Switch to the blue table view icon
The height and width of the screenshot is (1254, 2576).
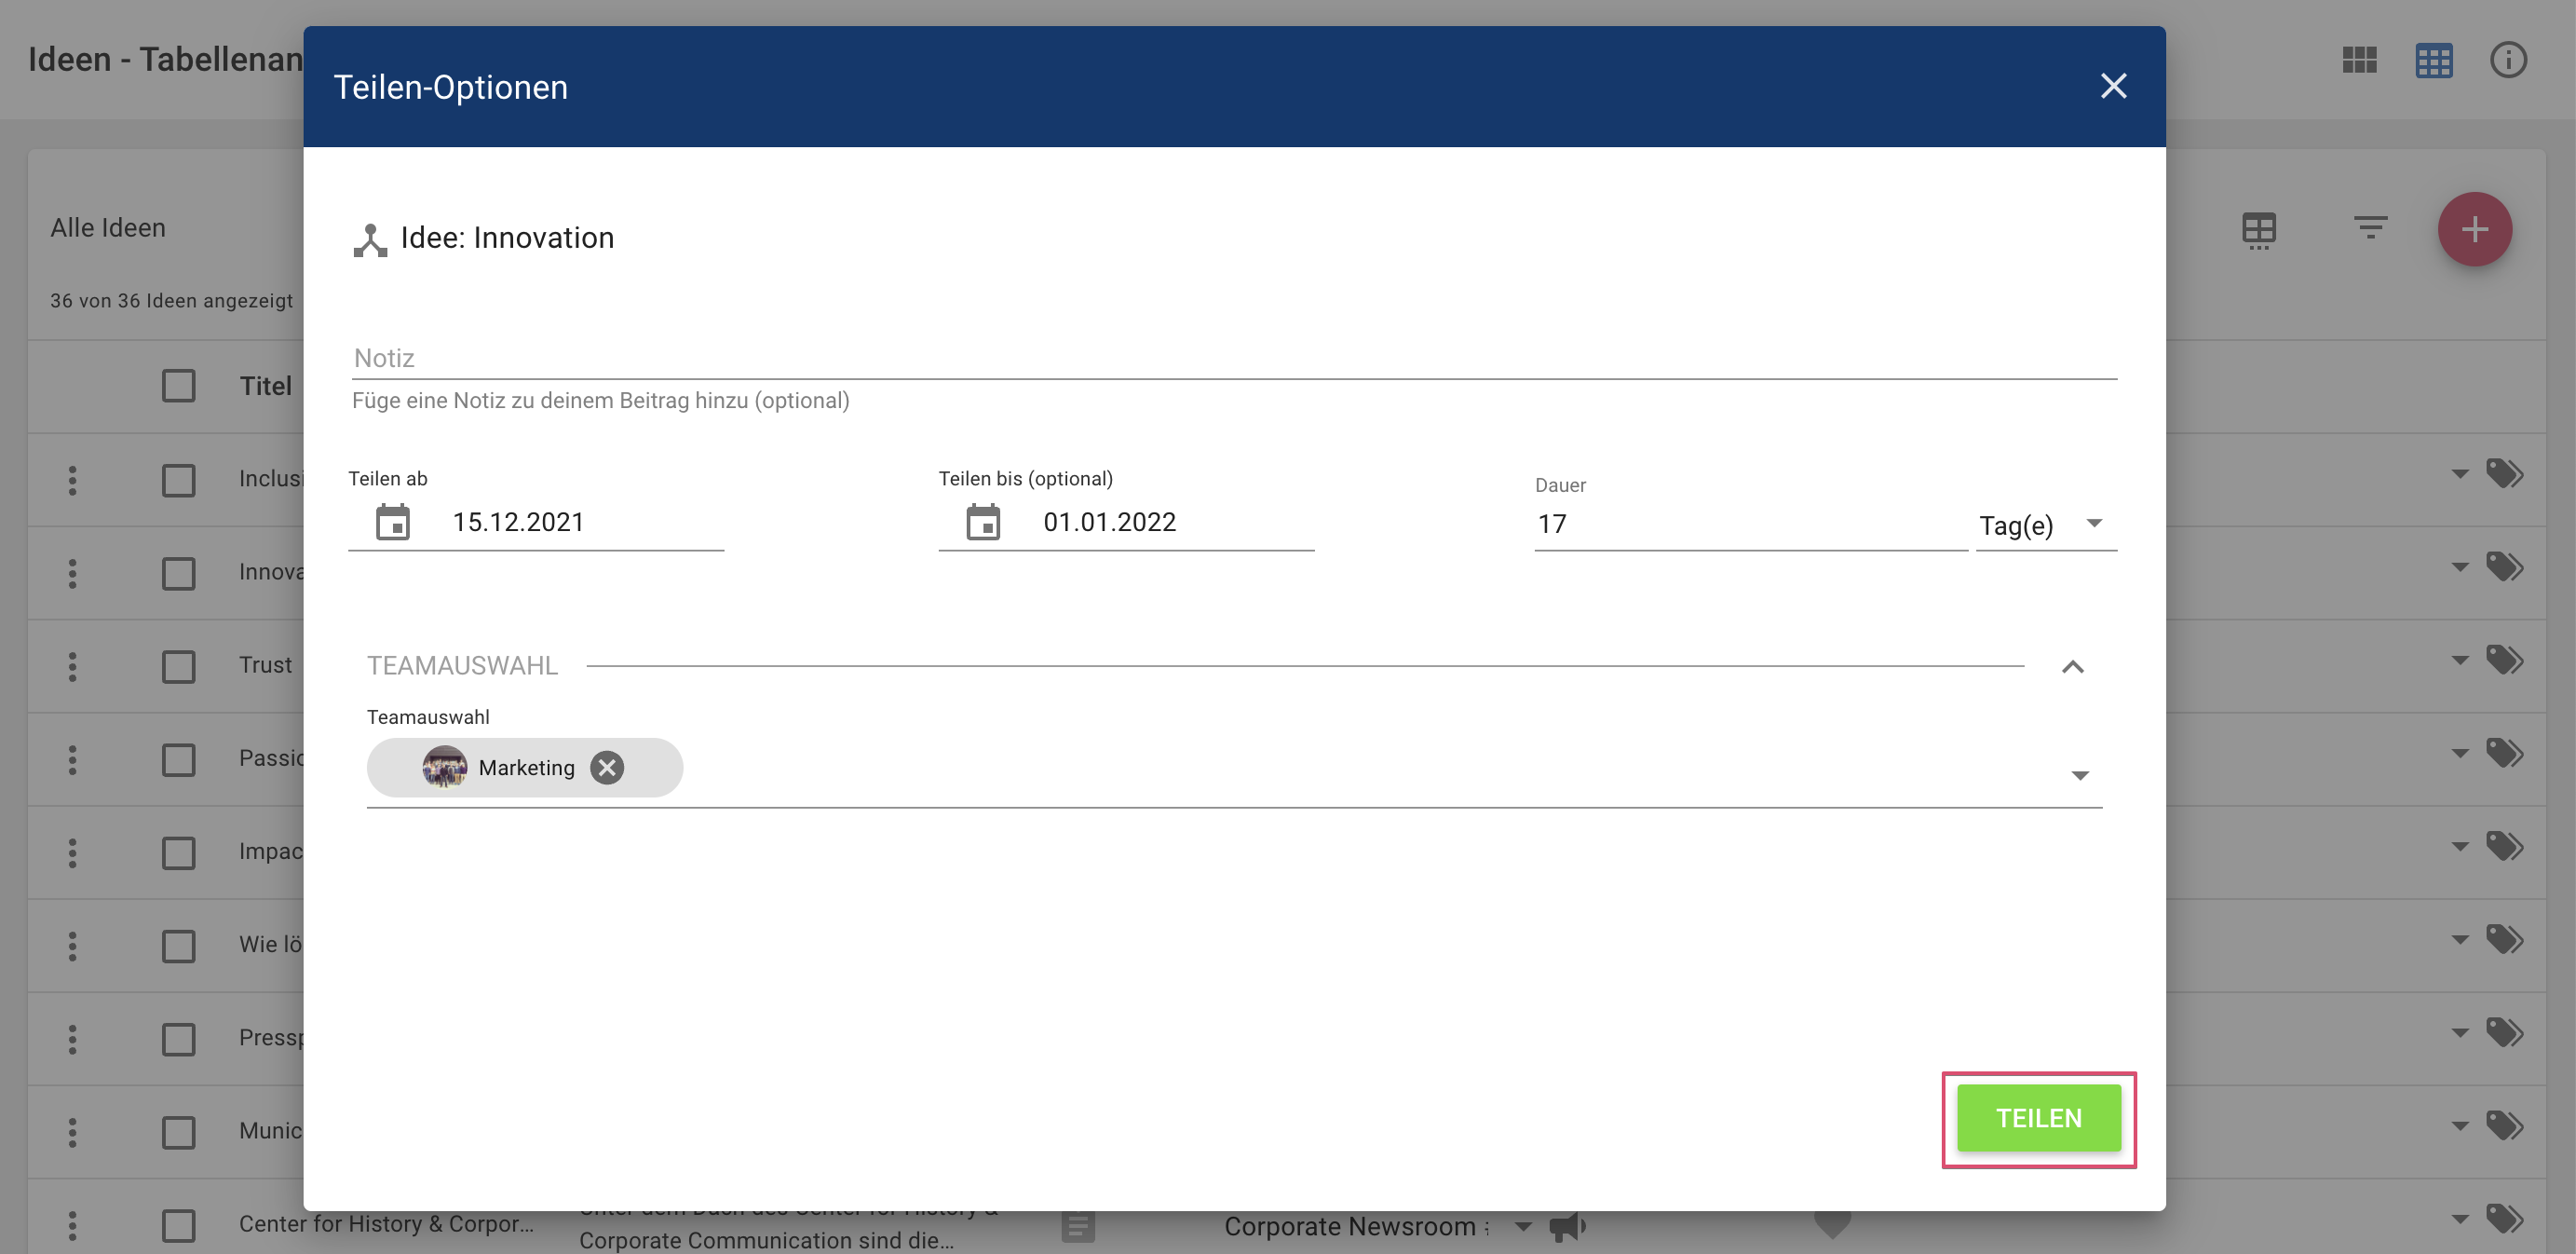(2433, 60)
